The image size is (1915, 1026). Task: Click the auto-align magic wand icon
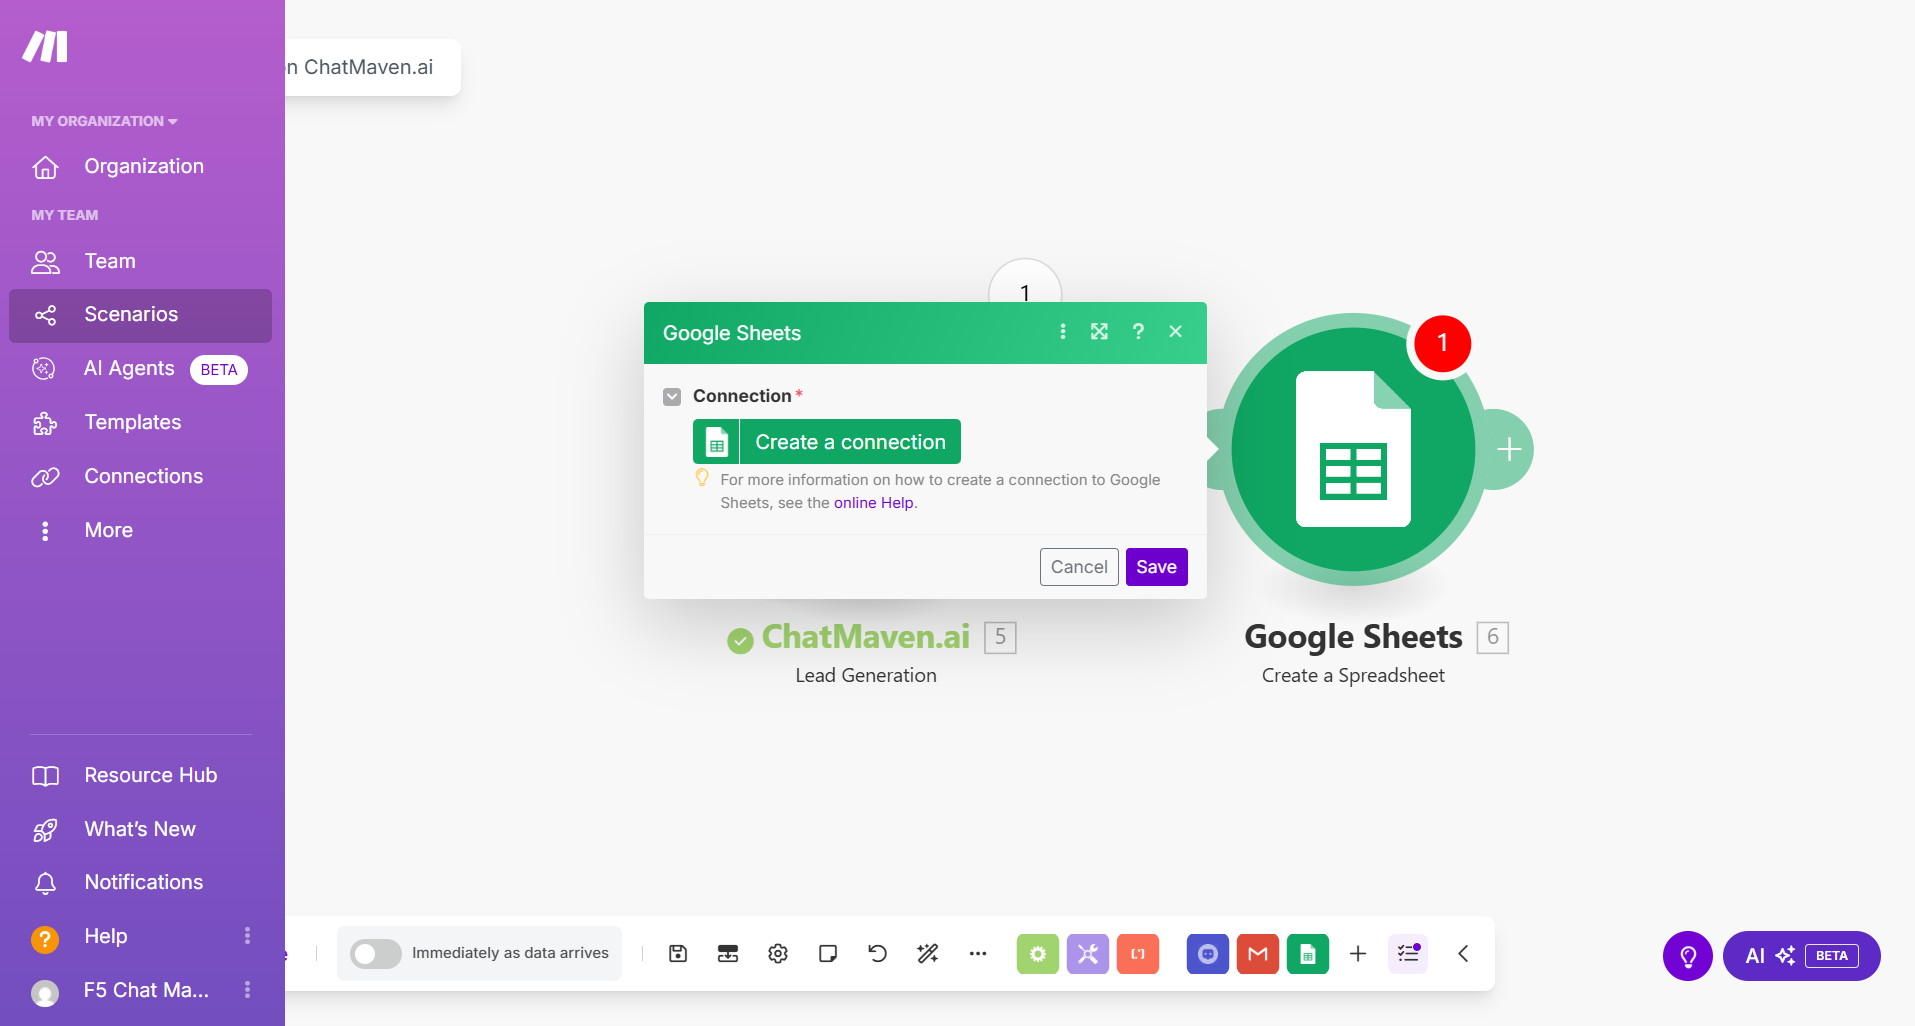(x=928, y=953)
